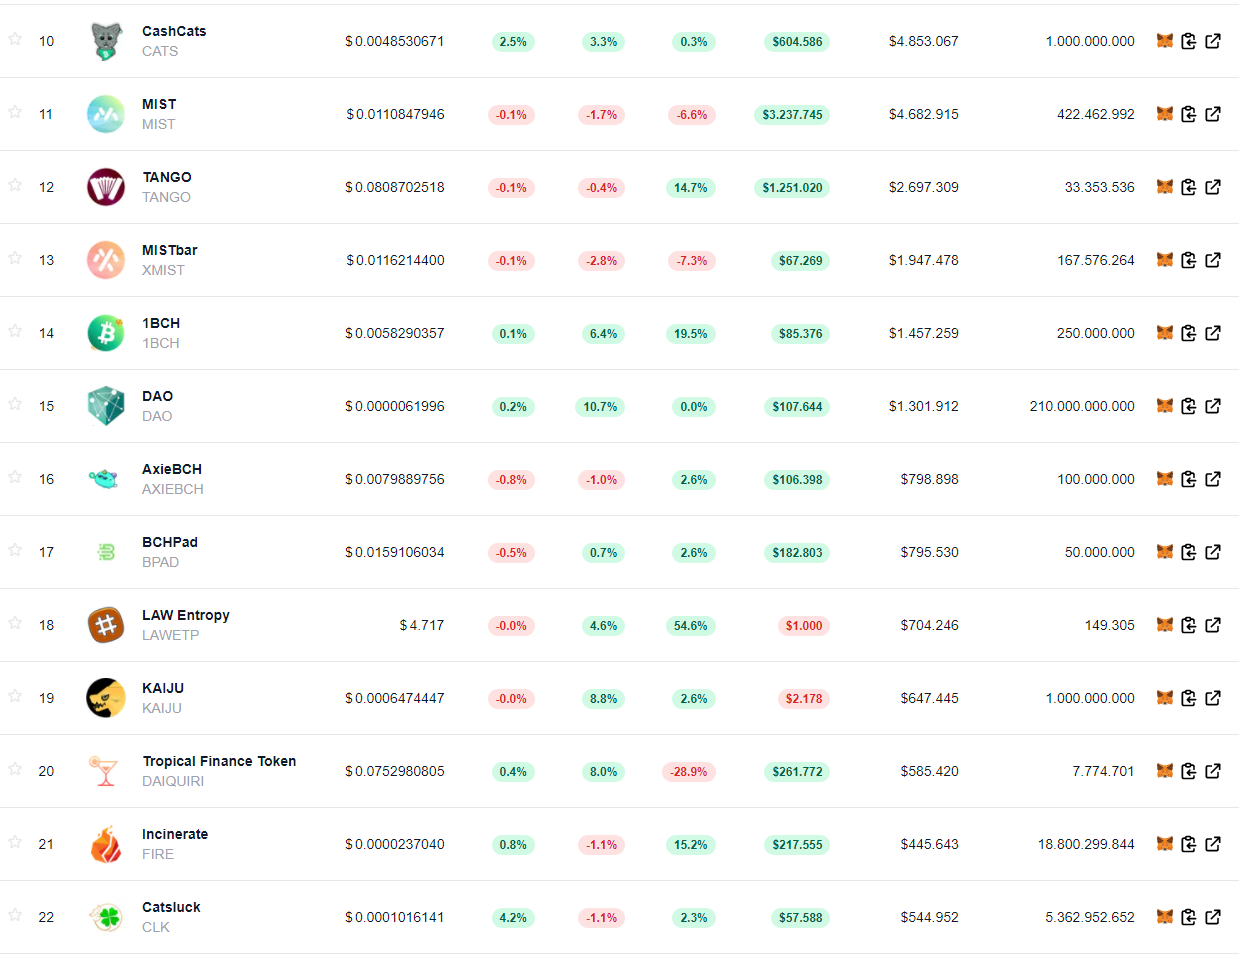Star the Tropical Finance Token row

pyautogui.click(x=15, y=769)
